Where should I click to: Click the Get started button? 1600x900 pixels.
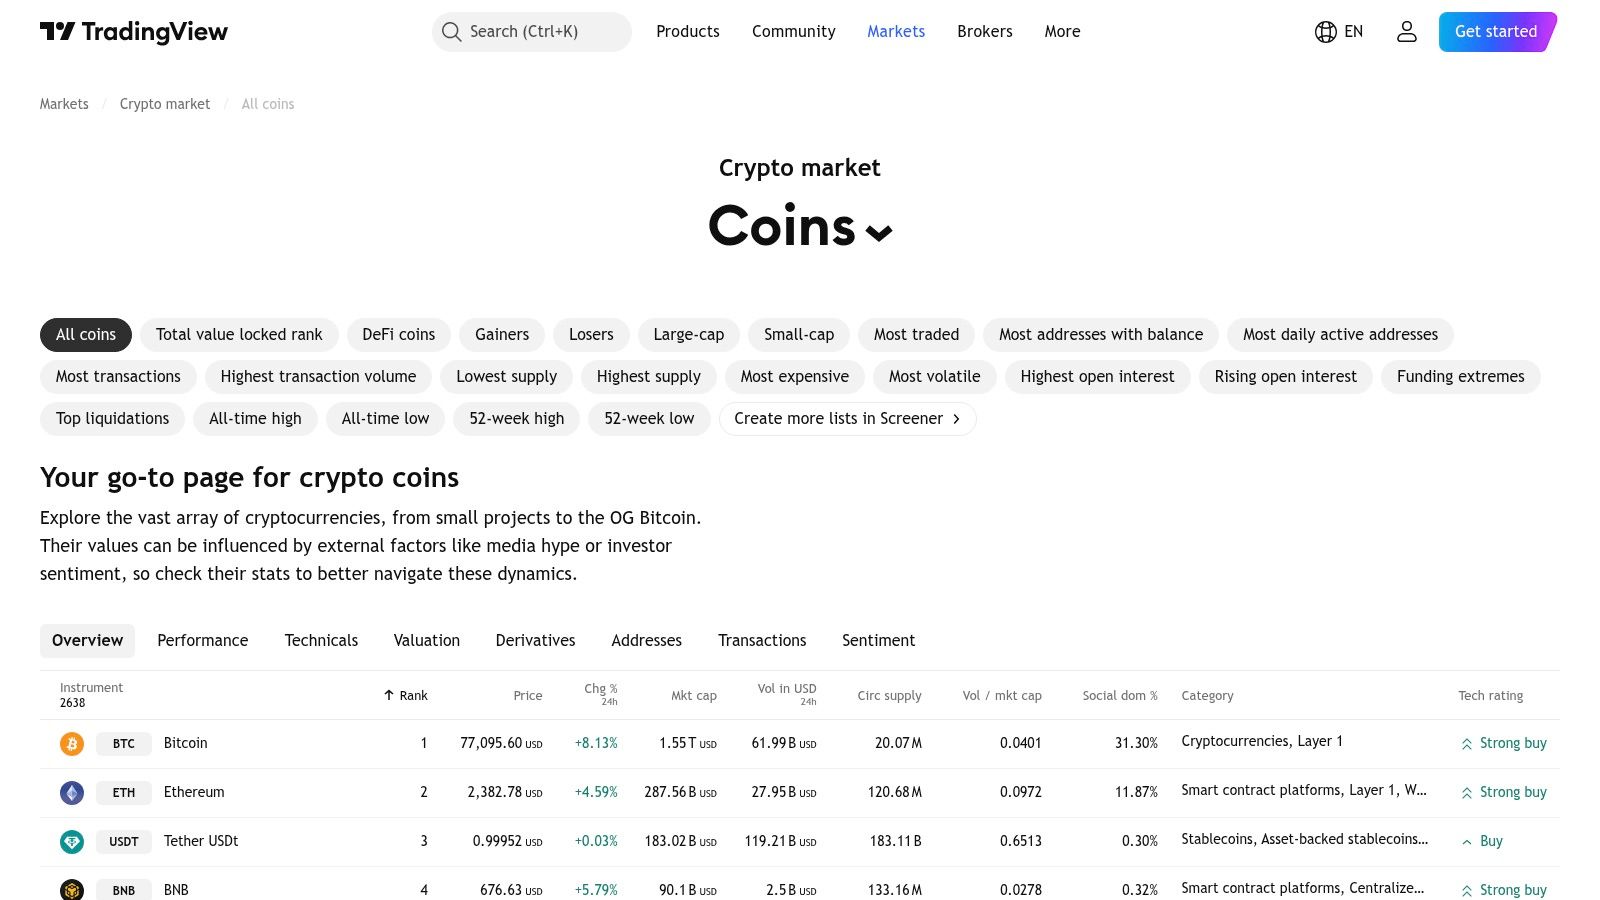click(x=1497, y=32)
